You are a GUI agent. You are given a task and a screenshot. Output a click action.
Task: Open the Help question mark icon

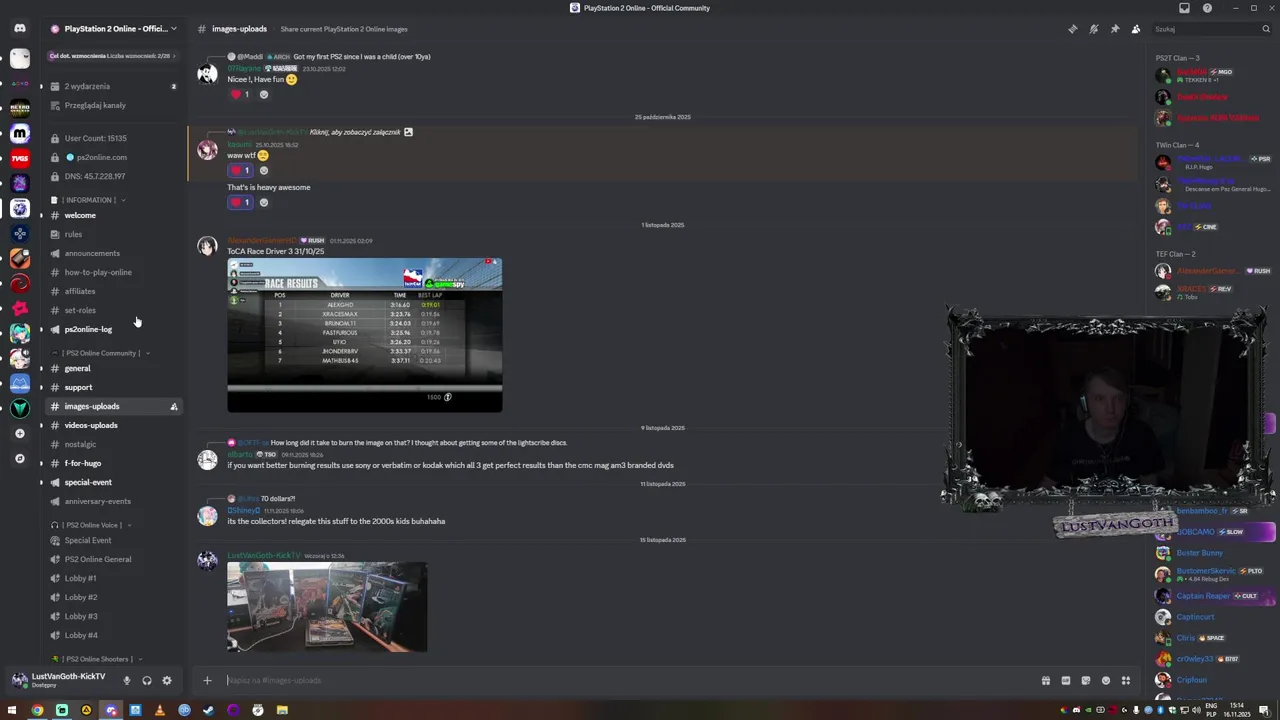pos(1207,8)
